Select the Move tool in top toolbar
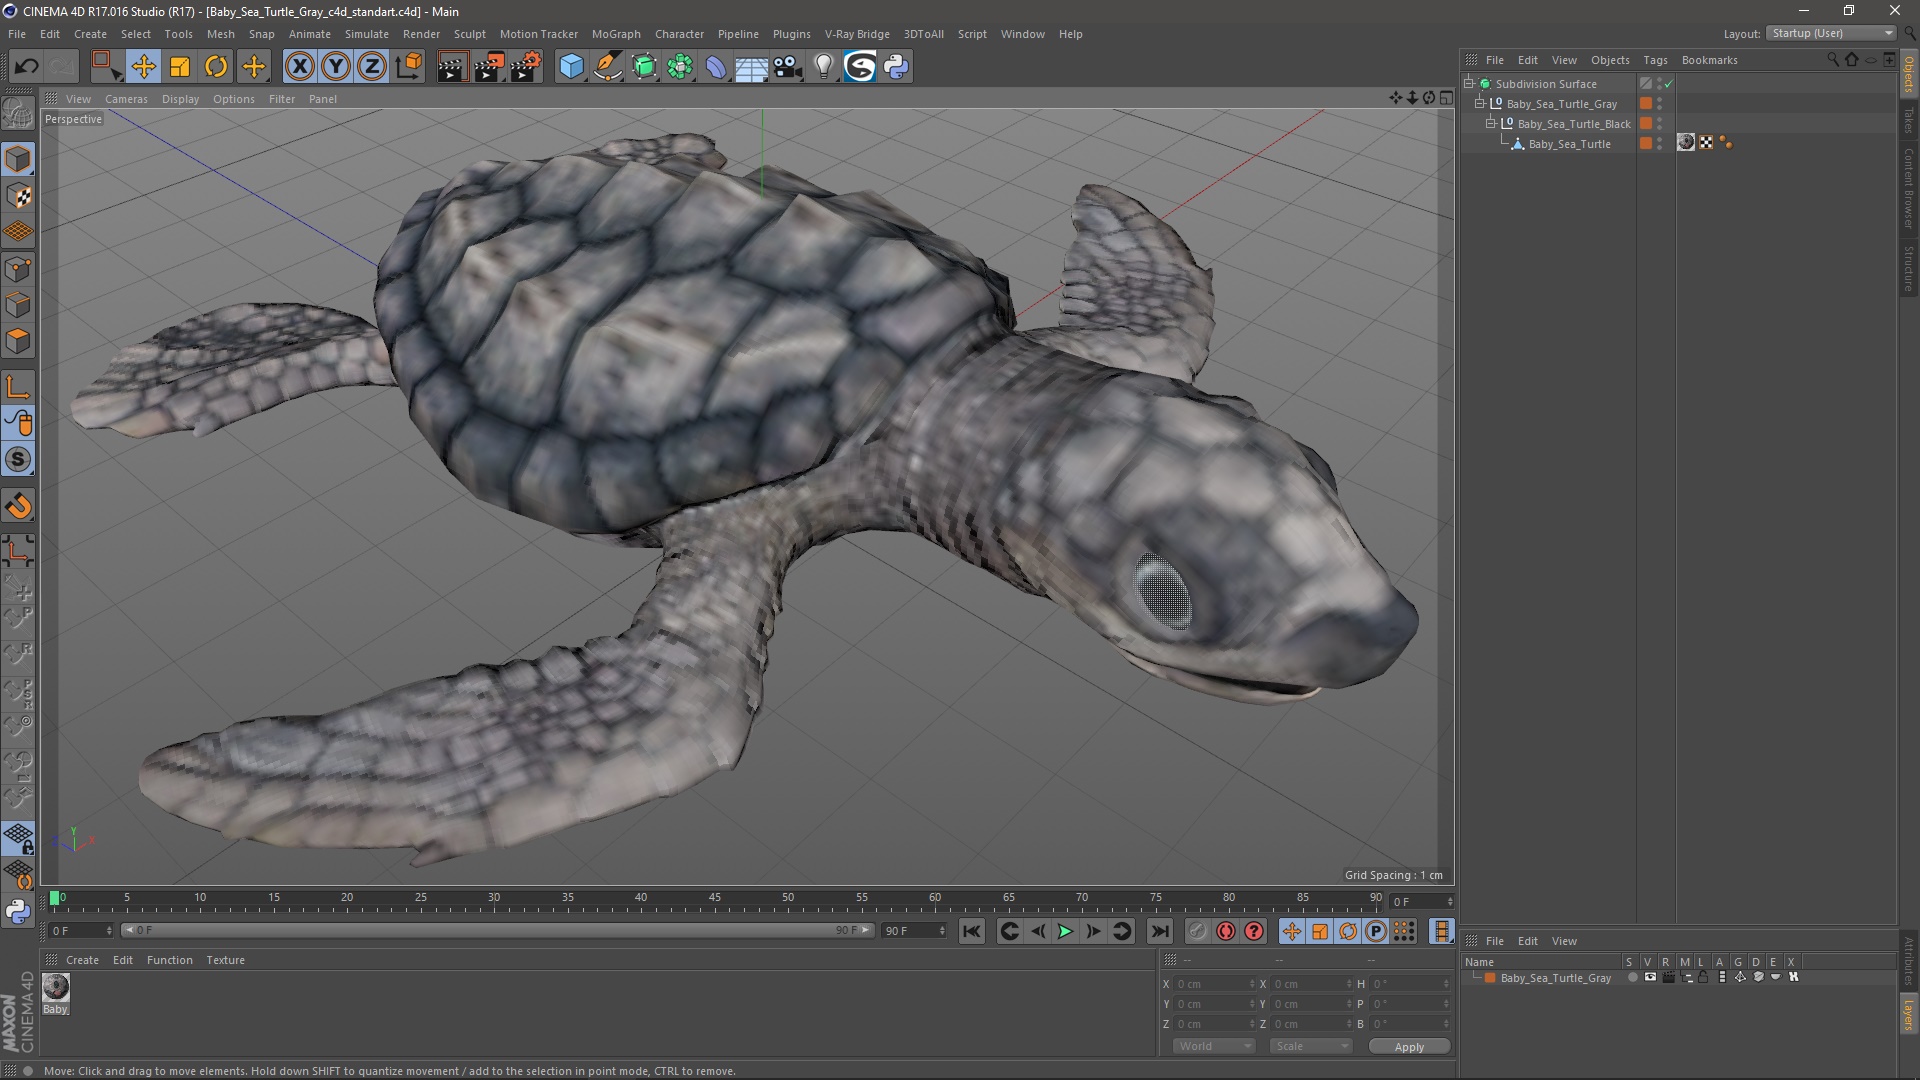Screen dimensions: 1920x1080 [143, 67]
